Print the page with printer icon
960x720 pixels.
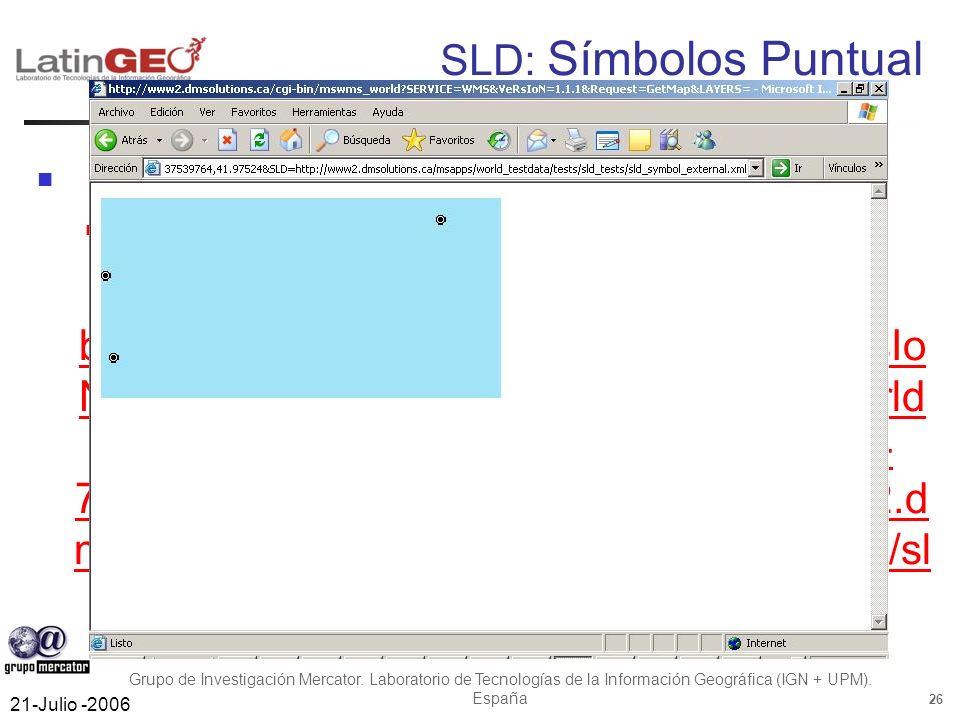[576, 140]
